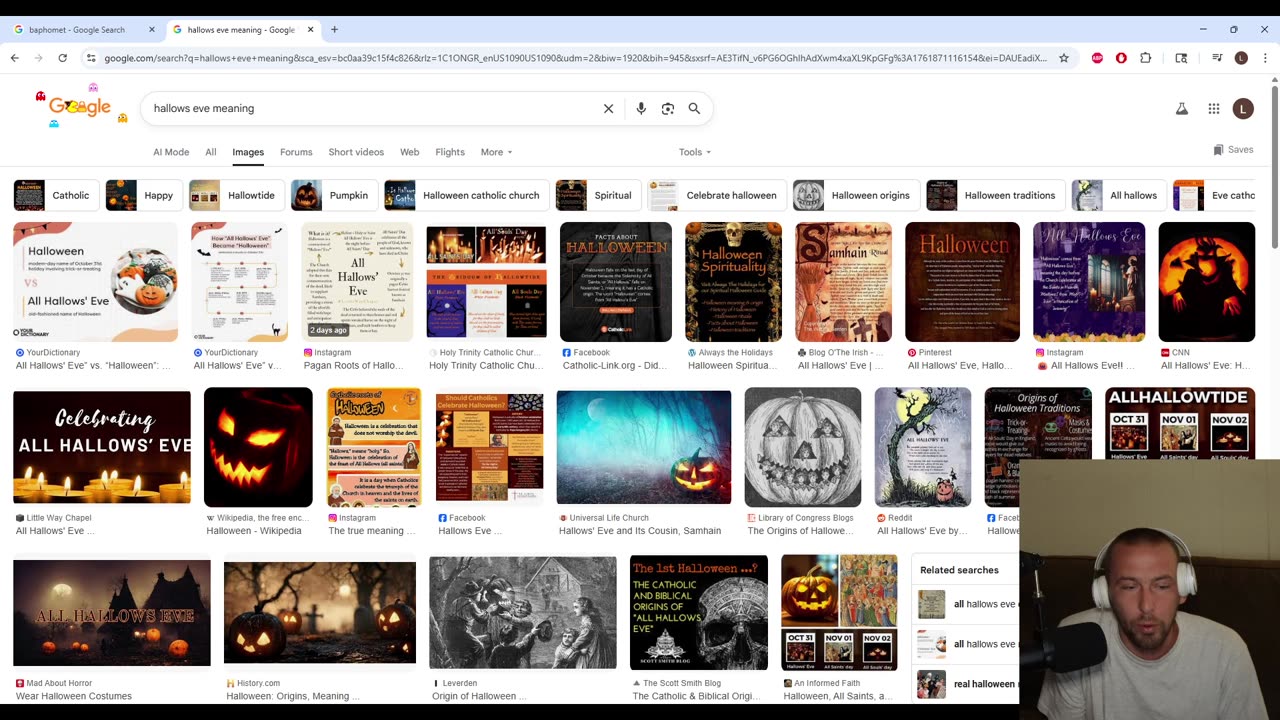
Task: Open the Short videos tab
Action: pyautogui.click(x=356, y=152)
